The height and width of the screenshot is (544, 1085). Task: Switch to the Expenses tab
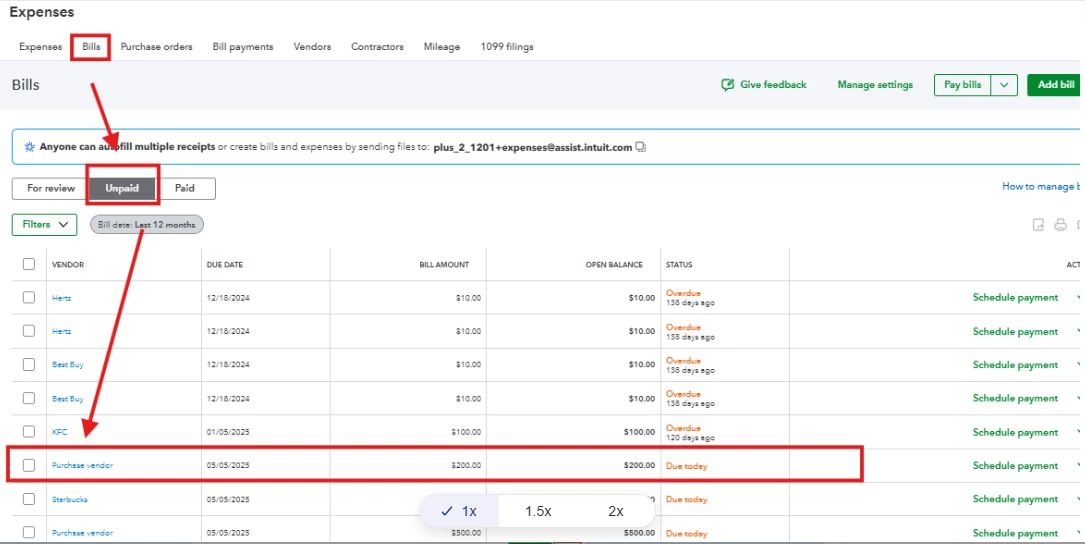[x=40, y=47]
